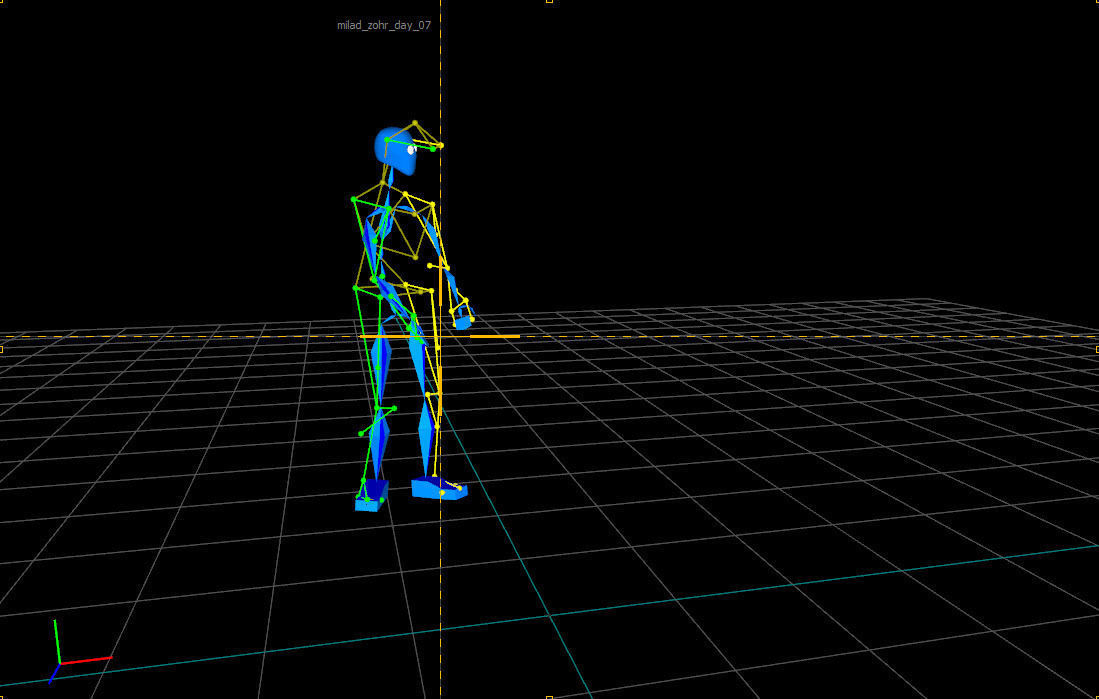The height and width of the screenshot is (699, 1099).
Task: Pick the XYZ axis orientation gizmo
Action: (79, 652)
